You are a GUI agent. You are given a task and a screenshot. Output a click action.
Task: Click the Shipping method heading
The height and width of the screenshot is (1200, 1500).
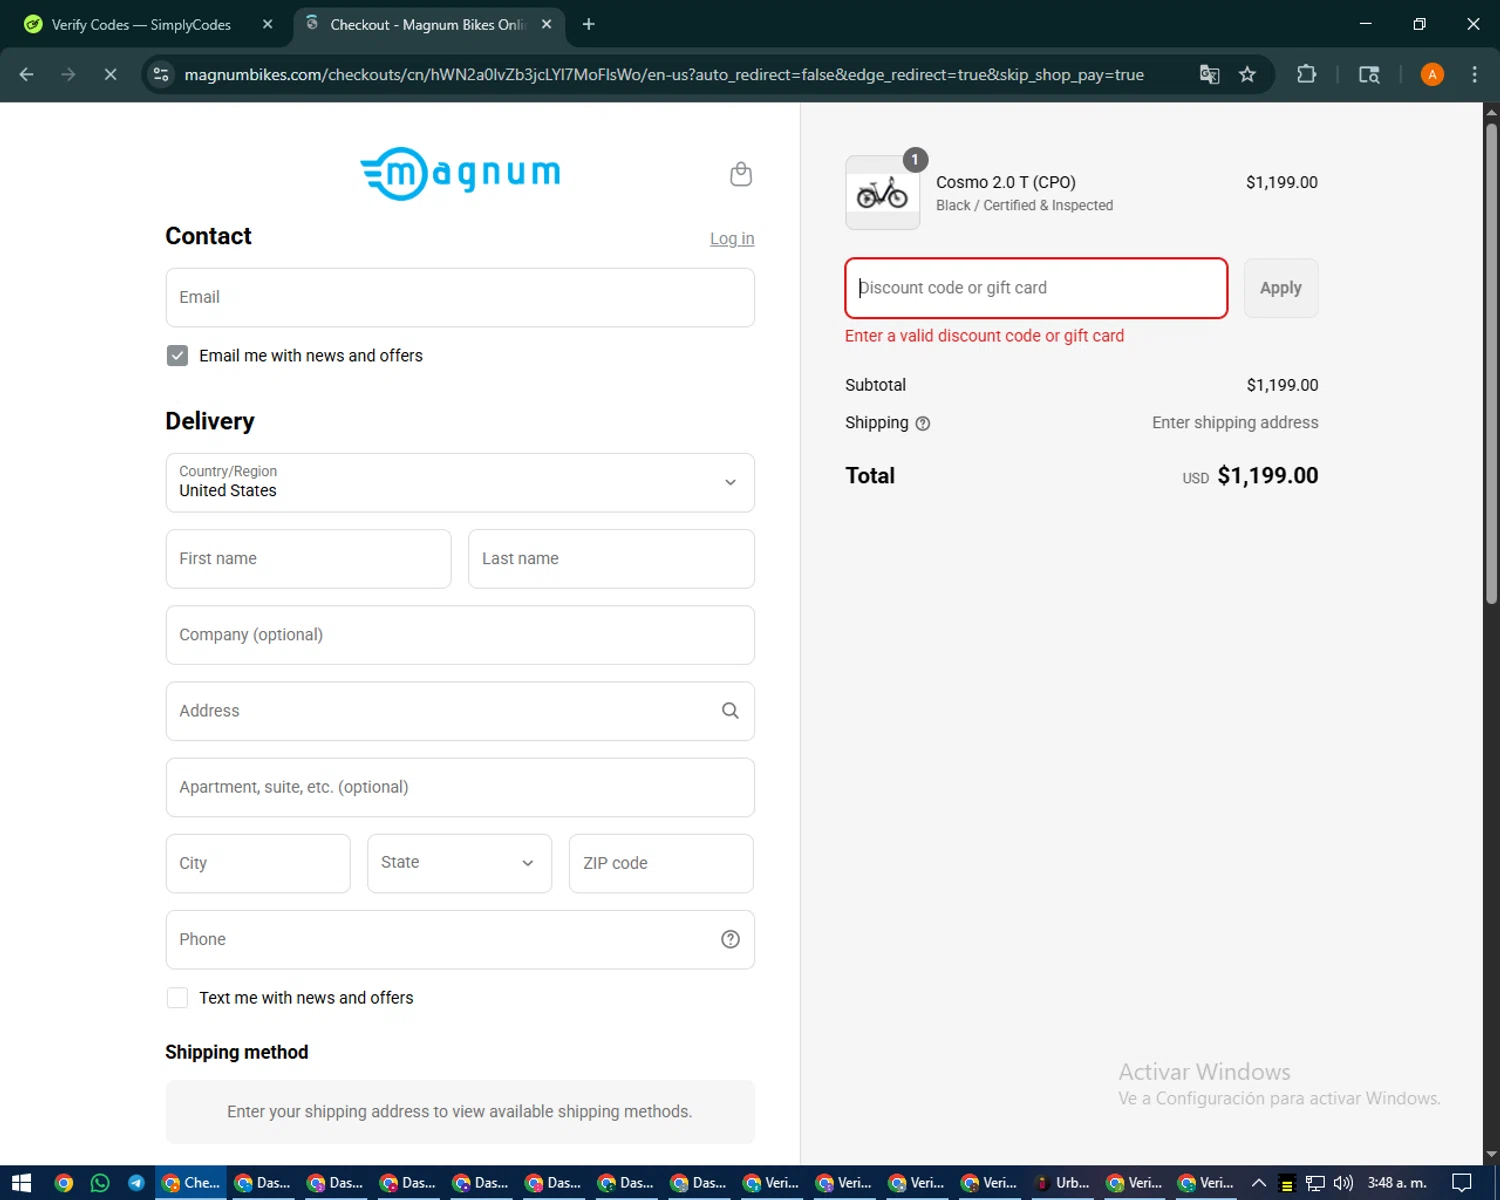tap(237, 1052)
